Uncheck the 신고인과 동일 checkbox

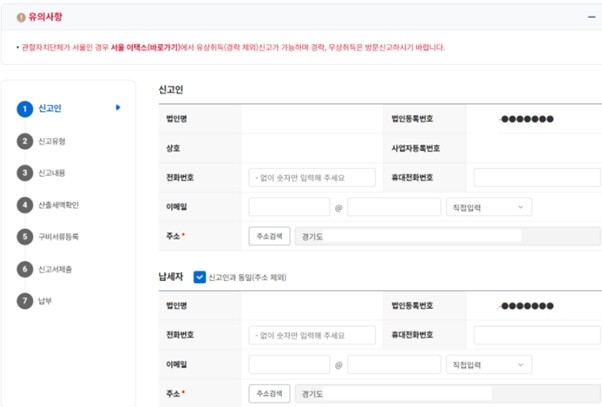(200, 277)
